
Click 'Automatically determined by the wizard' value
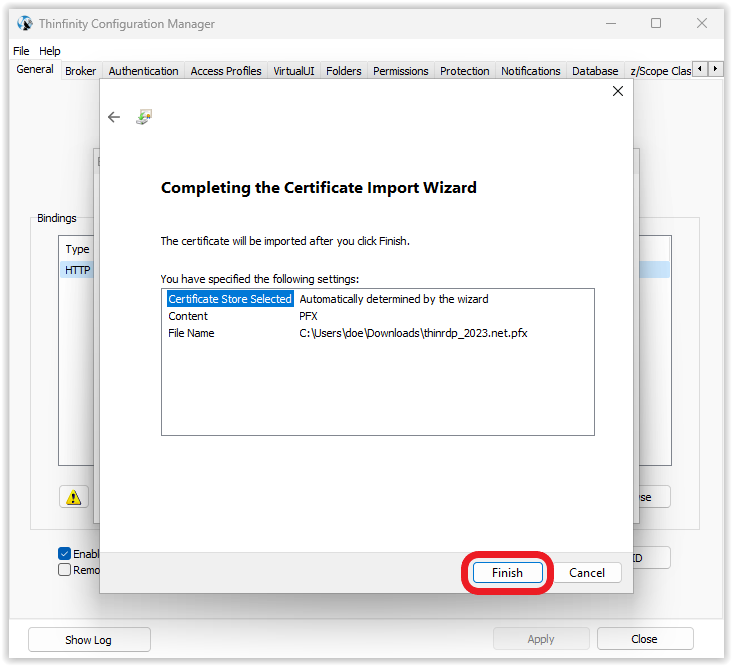(x=394, y=299)
